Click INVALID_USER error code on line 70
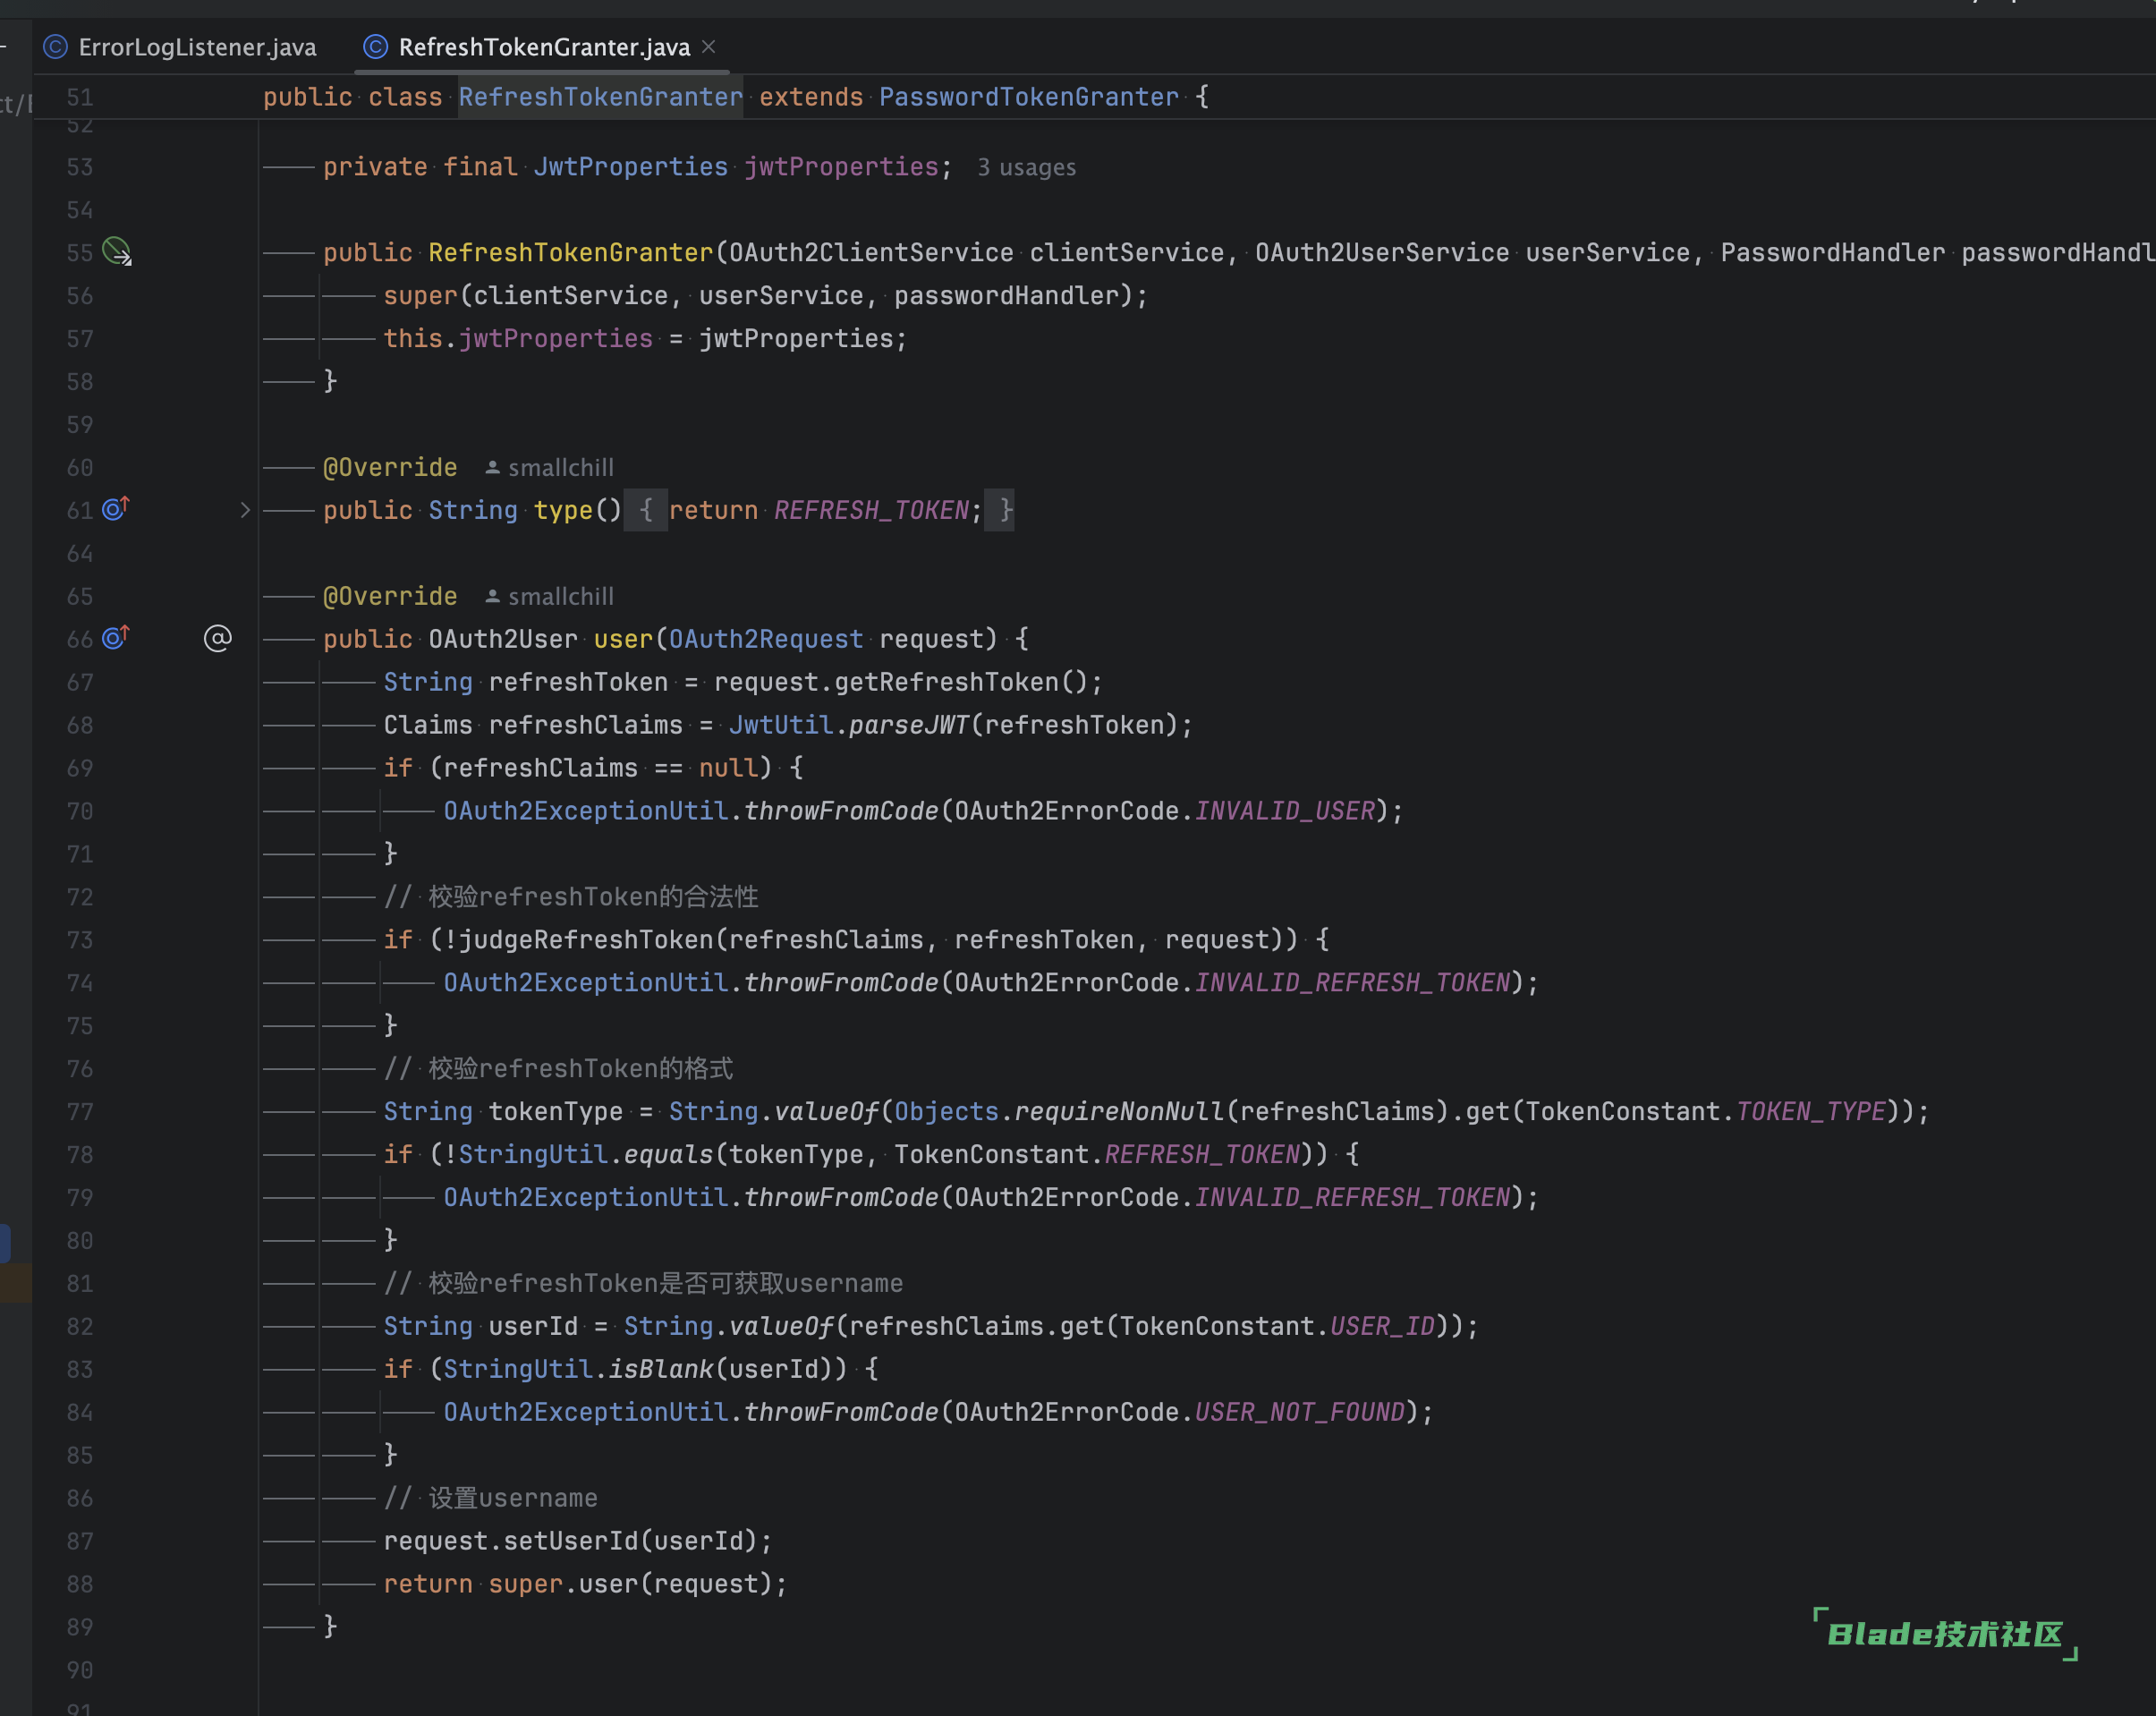 click(x=1285, y=811)
